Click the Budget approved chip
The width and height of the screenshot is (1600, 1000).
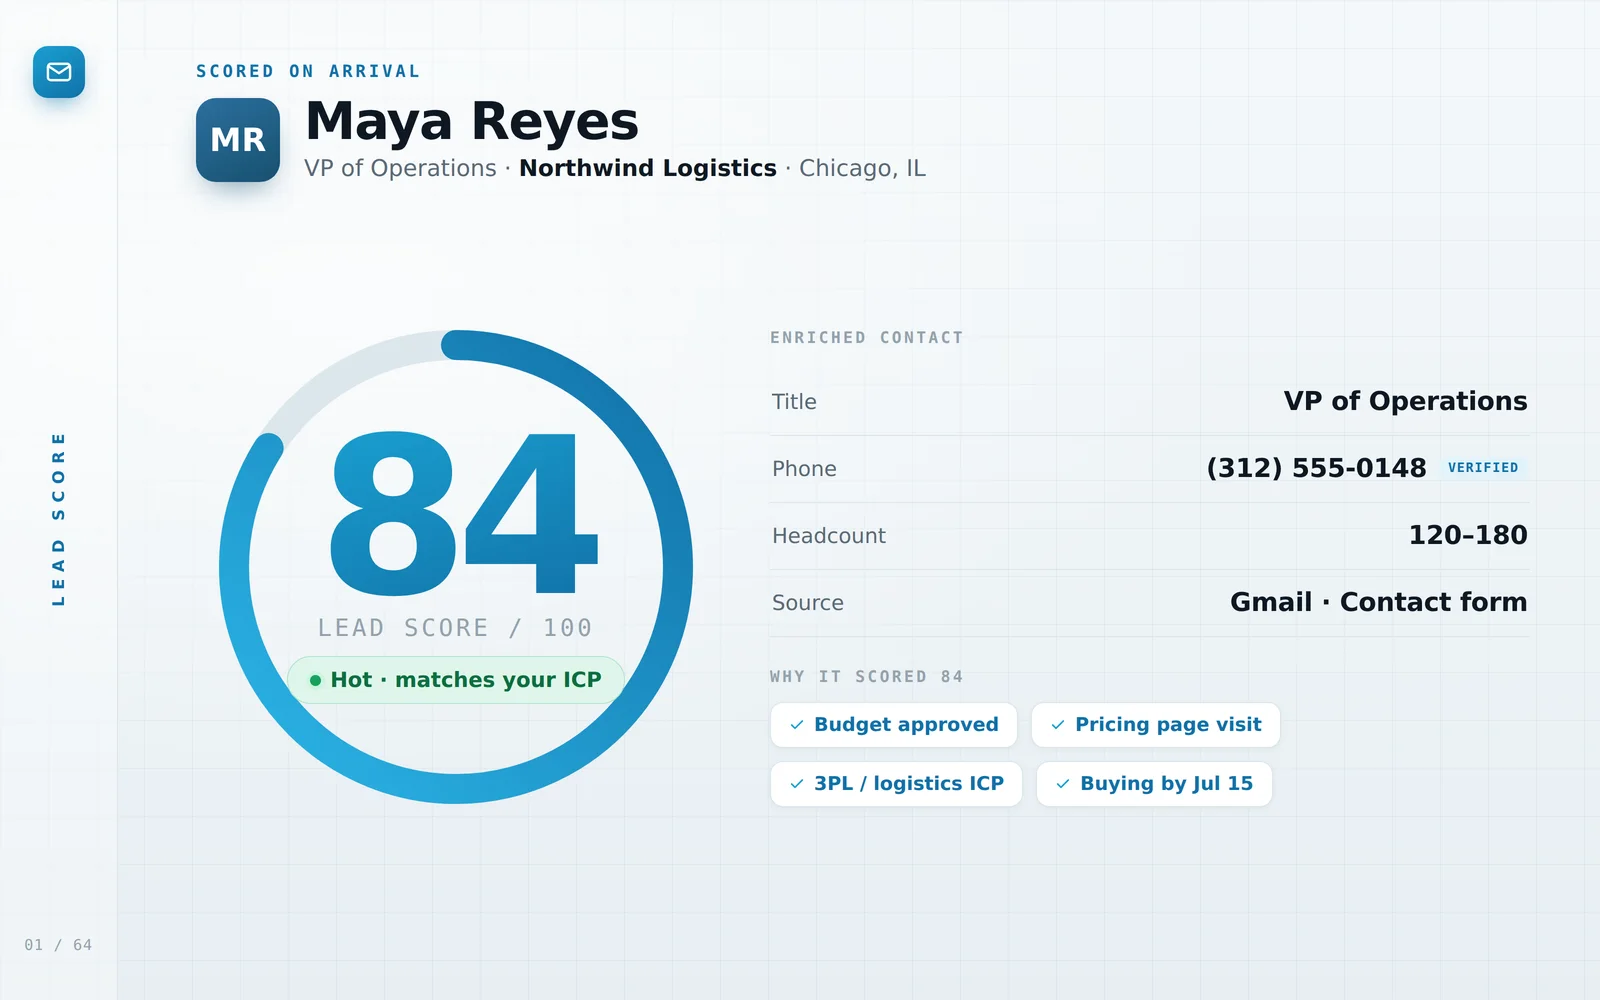tap(894, 725)
